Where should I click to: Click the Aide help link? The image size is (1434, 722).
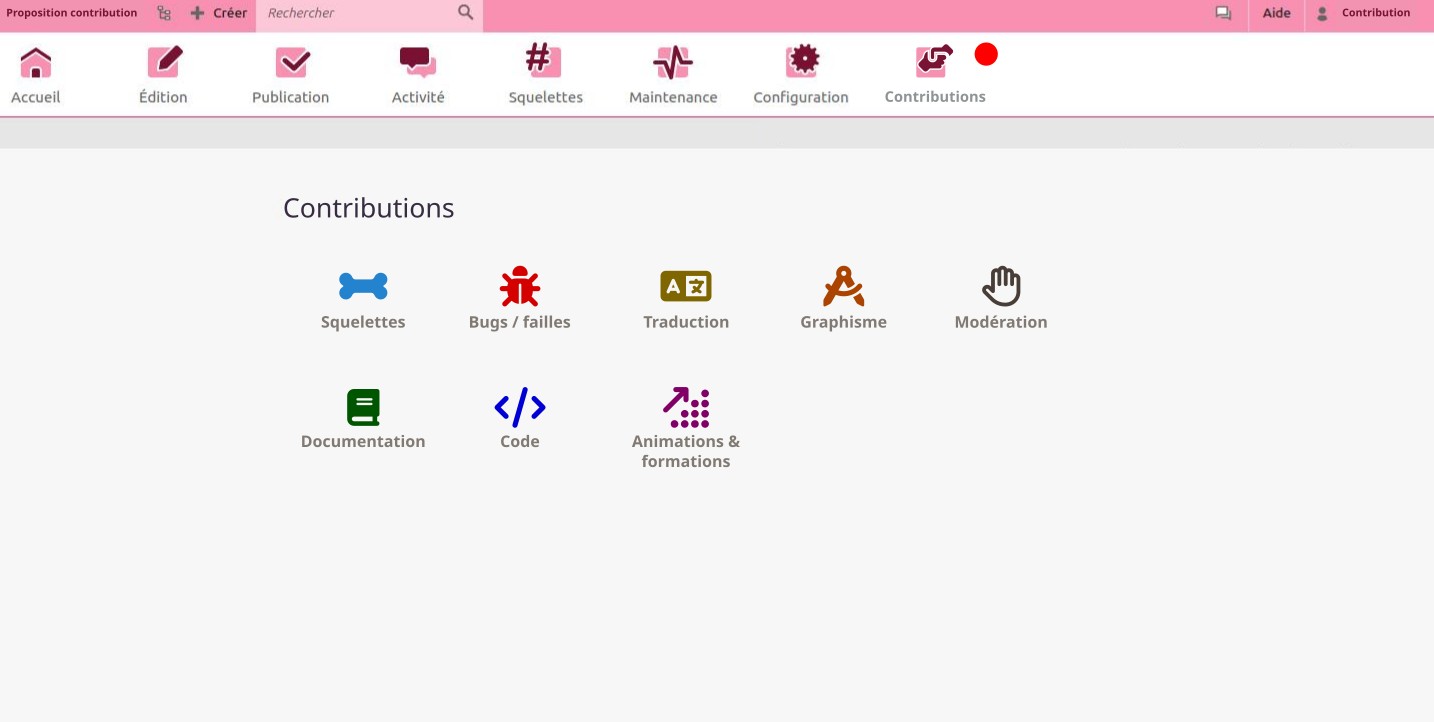(1276, 13)
